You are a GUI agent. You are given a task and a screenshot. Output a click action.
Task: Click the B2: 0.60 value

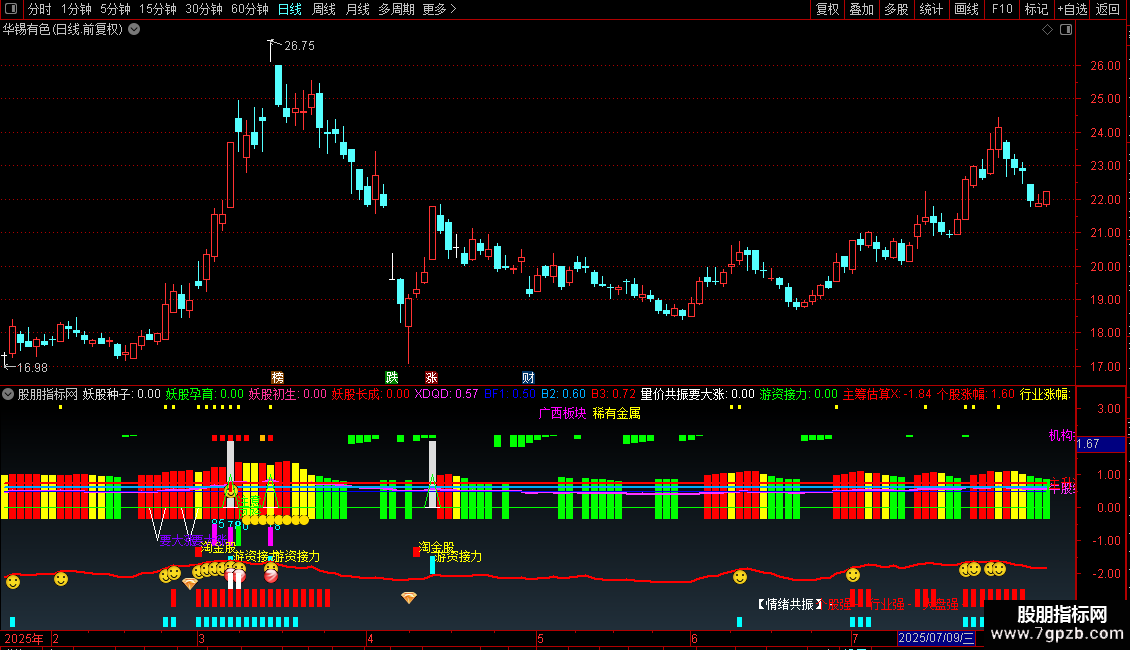point(563,394)
